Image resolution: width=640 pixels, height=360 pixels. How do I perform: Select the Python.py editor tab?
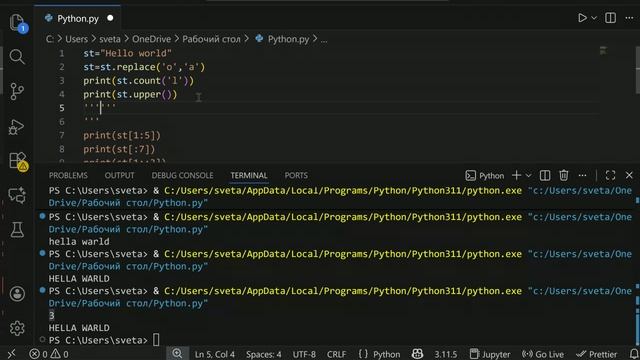tap(78, 18)
